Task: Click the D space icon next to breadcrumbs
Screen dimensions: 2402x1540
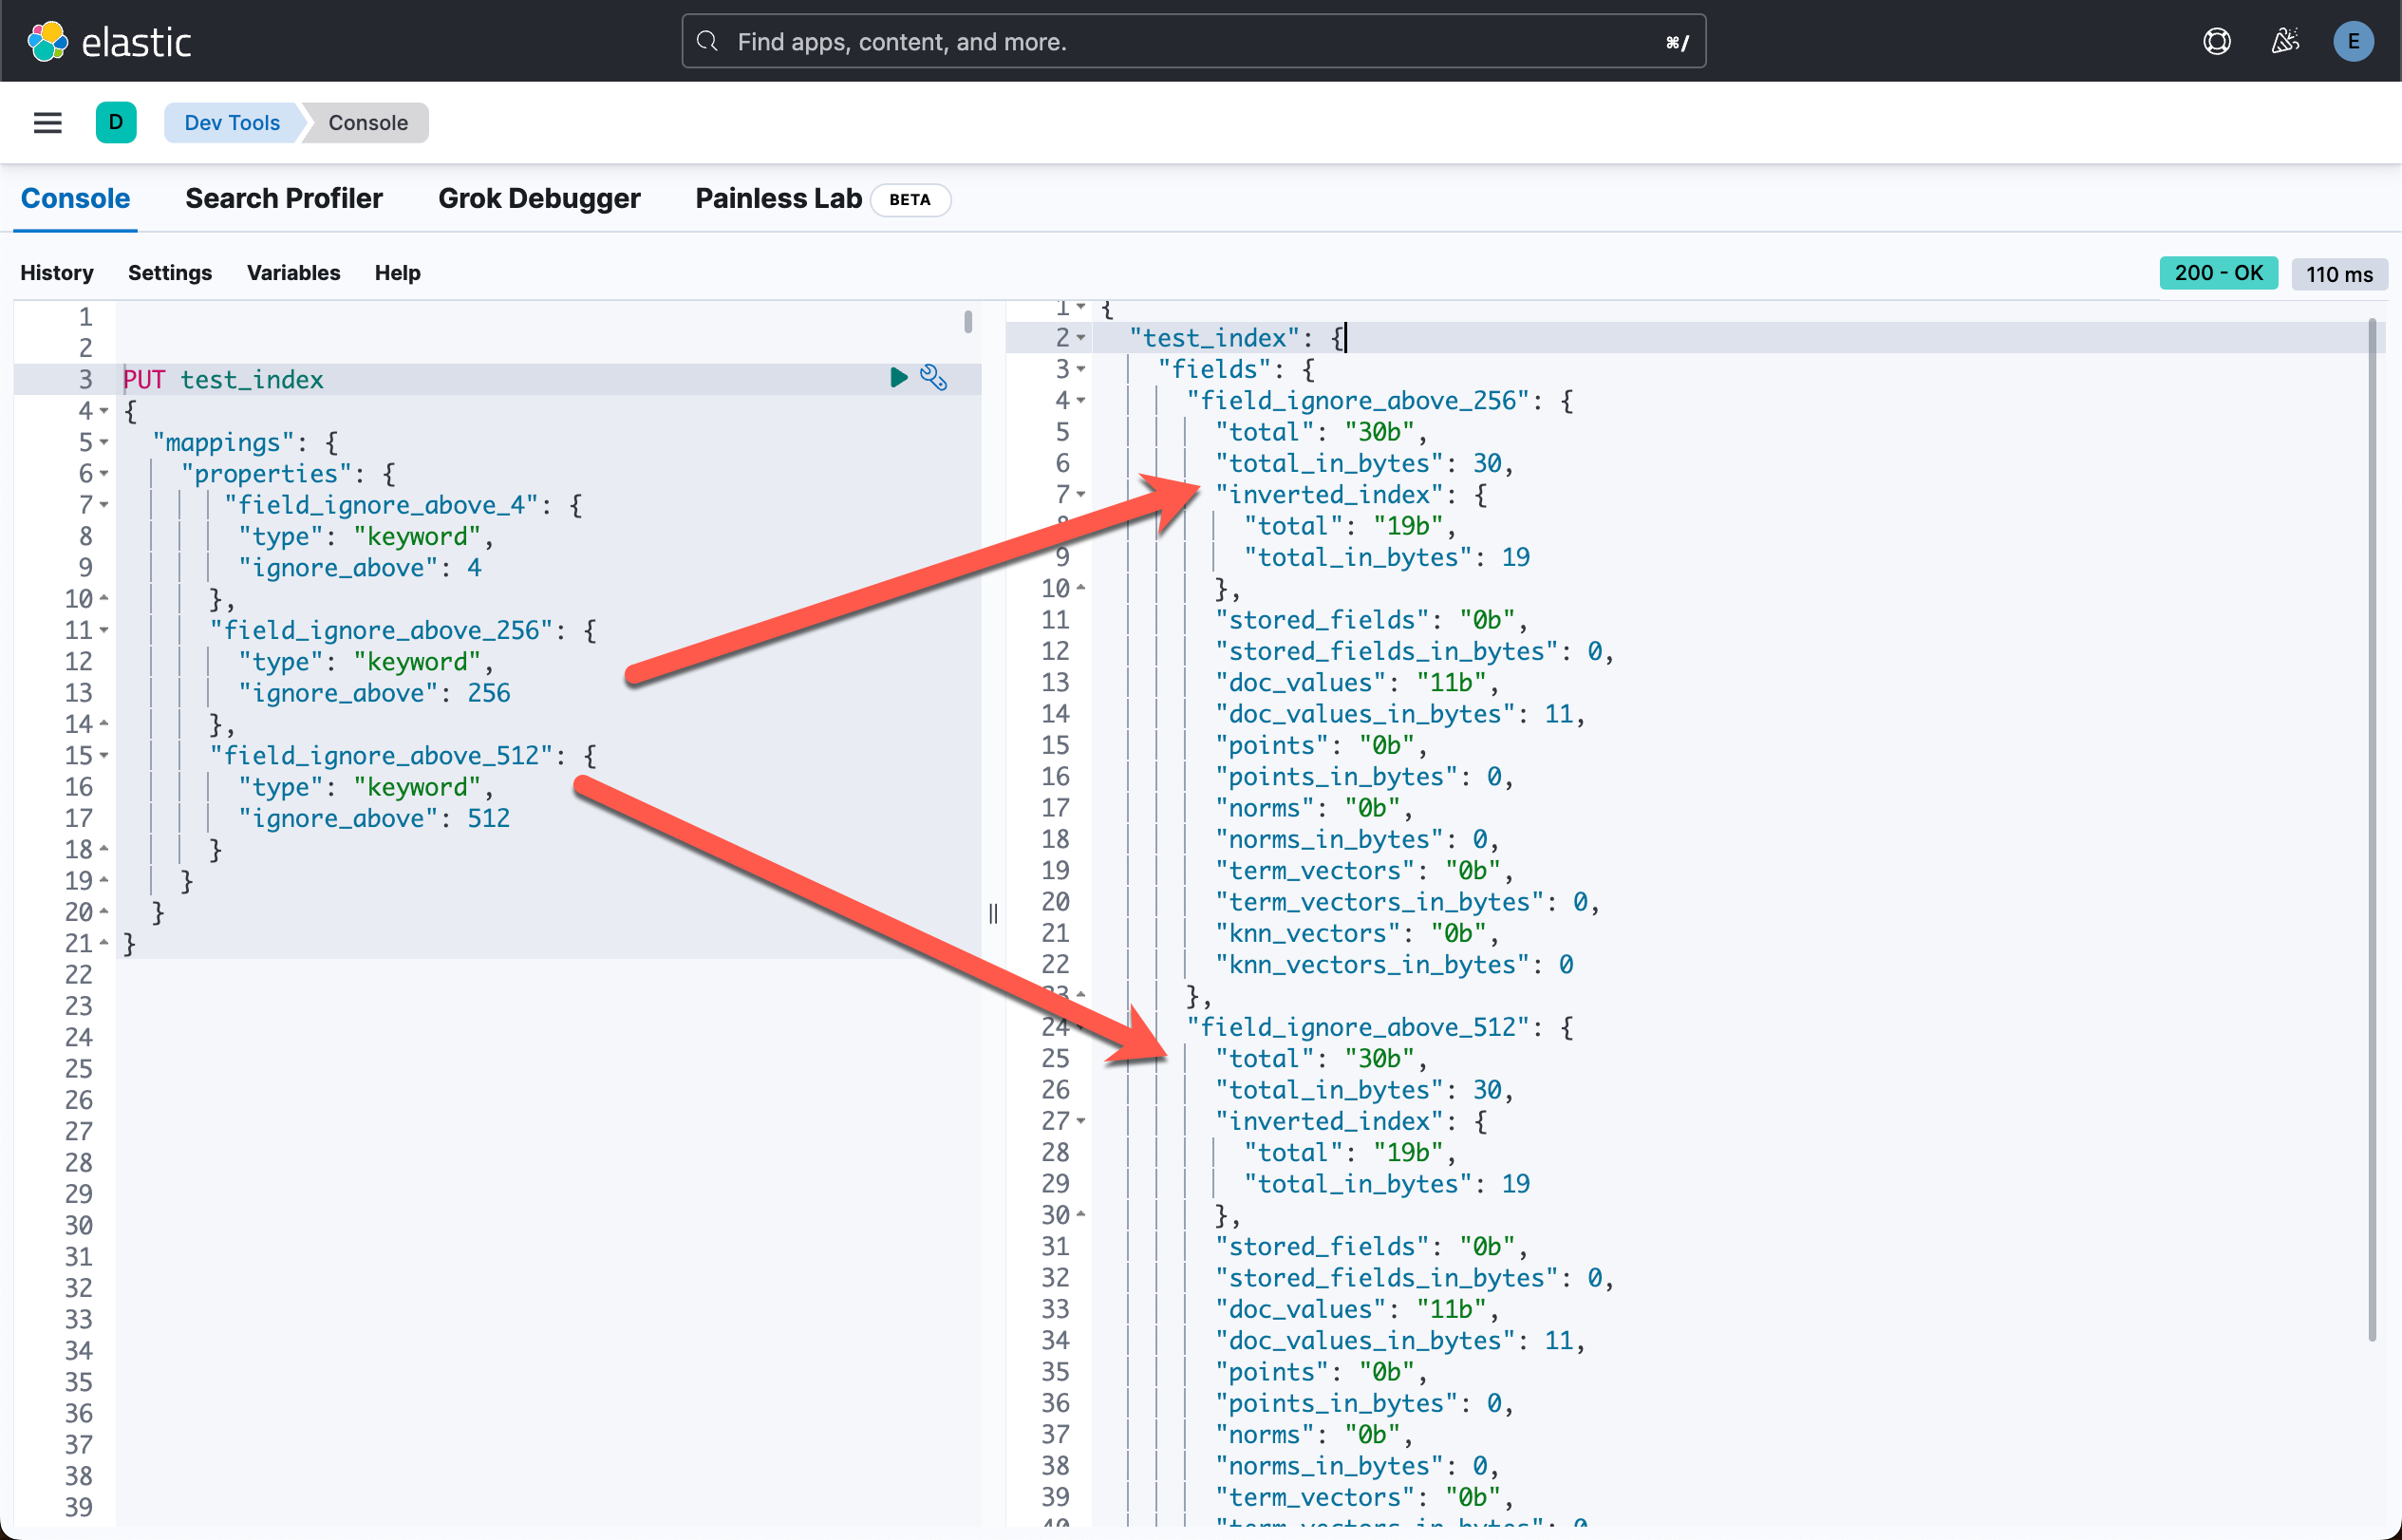Action: pos(116,122)
